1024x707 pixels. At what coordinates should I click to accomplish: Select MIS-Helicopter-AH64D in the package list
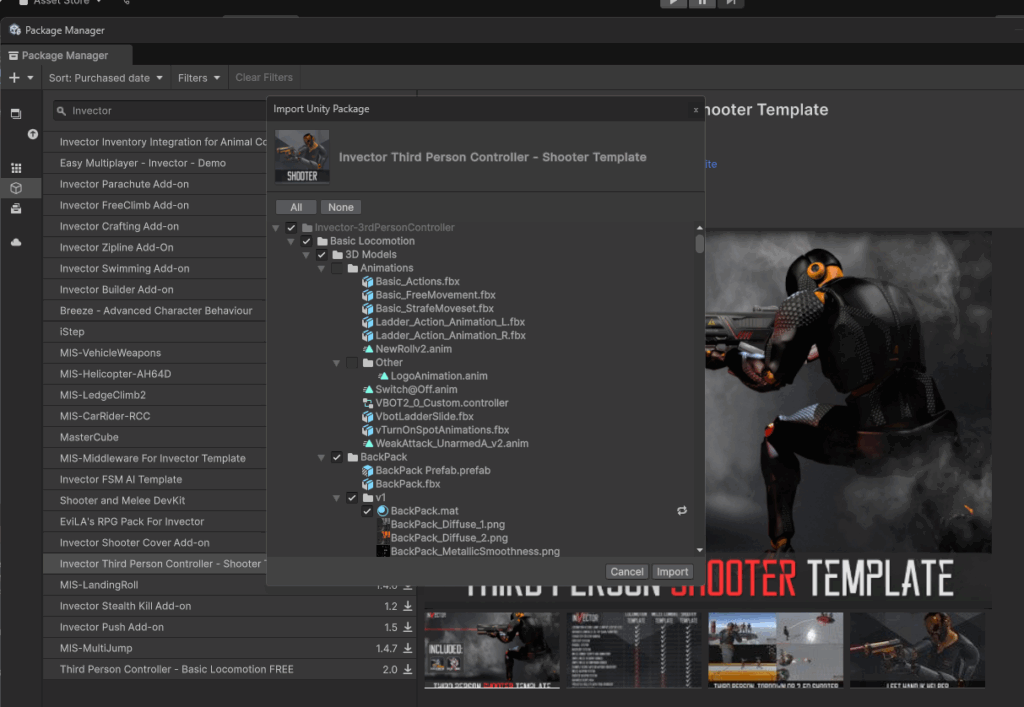[x=155, y=374]
